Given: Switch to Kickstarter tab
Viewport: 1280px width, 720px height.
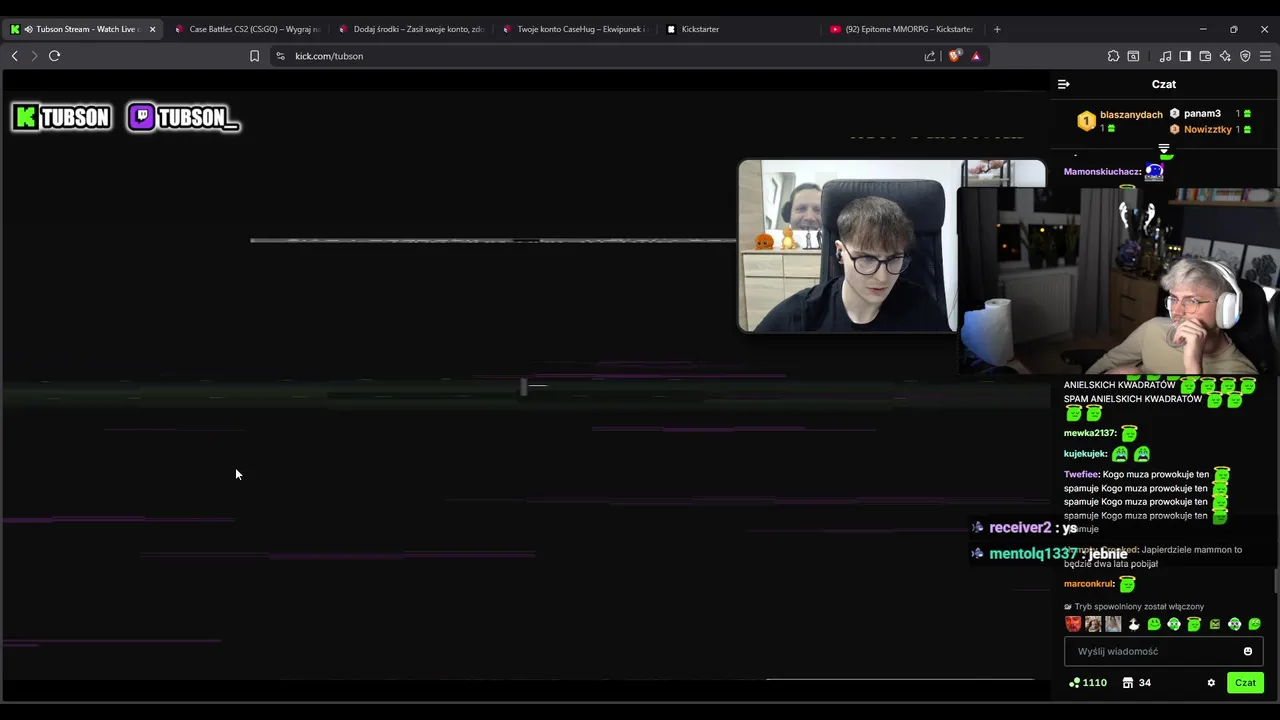Looking at the screenshot, I should [738, 29].
